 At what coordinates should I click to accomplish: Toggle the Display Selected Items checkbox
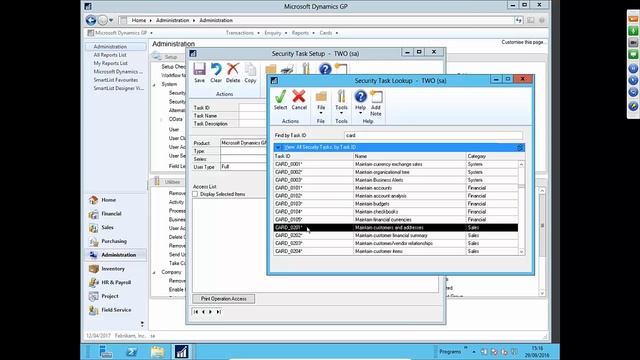195,194
